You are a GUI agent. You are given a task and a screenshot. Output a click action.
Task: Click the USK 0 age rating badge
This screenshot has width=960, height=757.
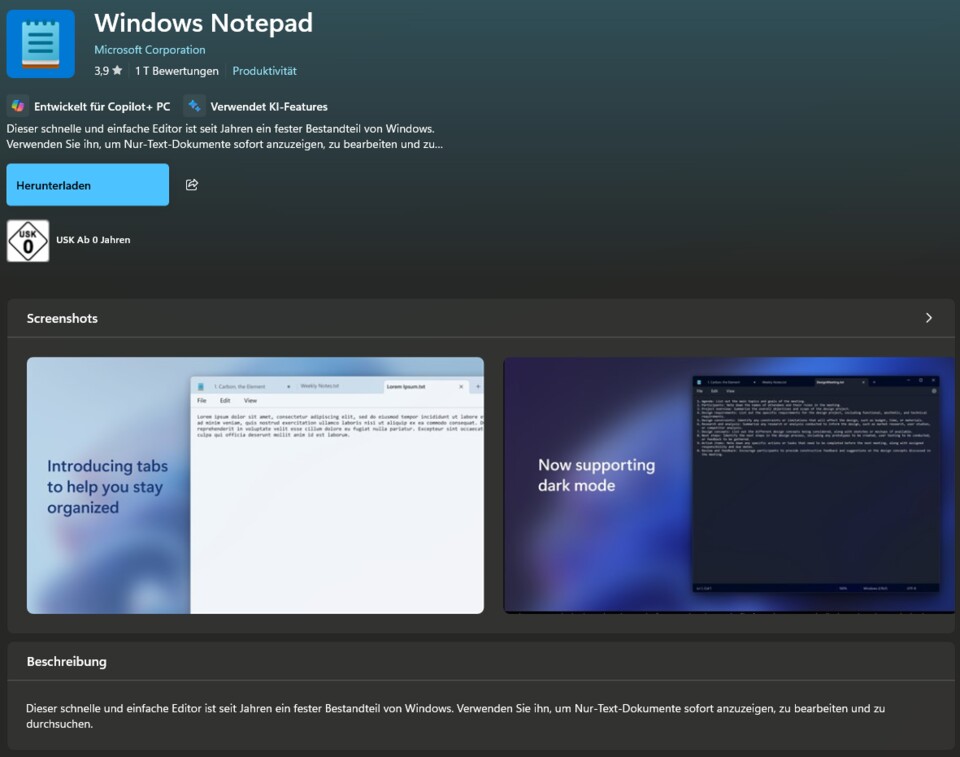(x=27, y=240)
